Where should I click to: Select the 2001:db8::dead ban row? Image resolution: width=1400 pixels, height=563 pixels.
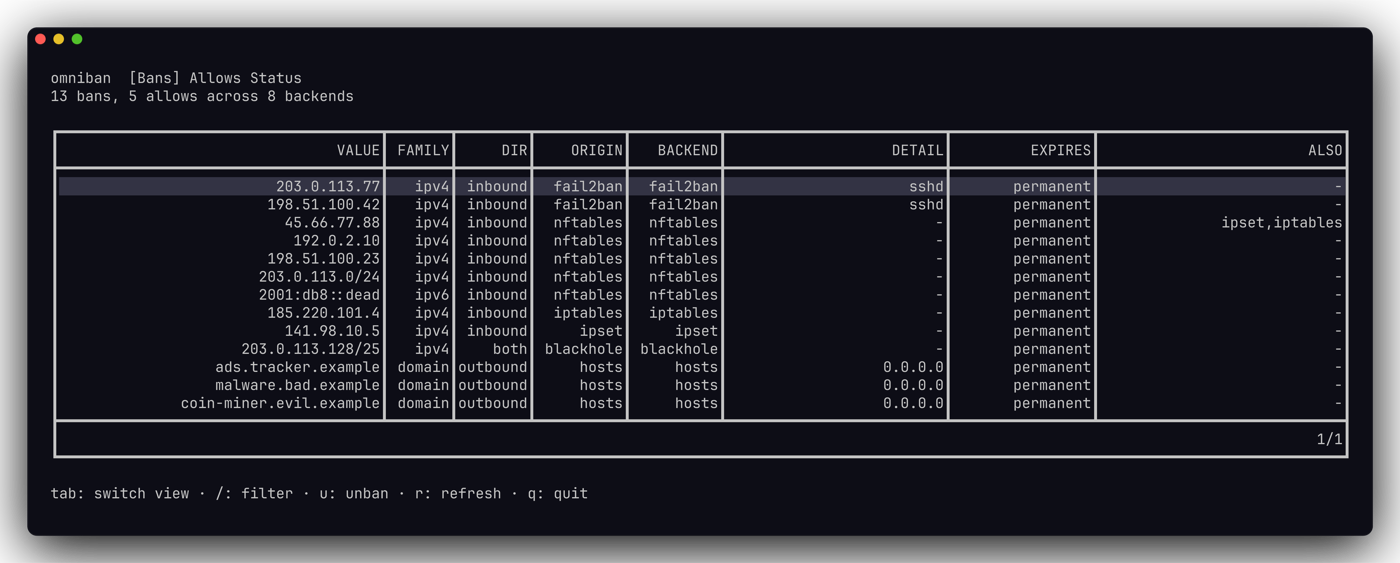click(700, 294)
